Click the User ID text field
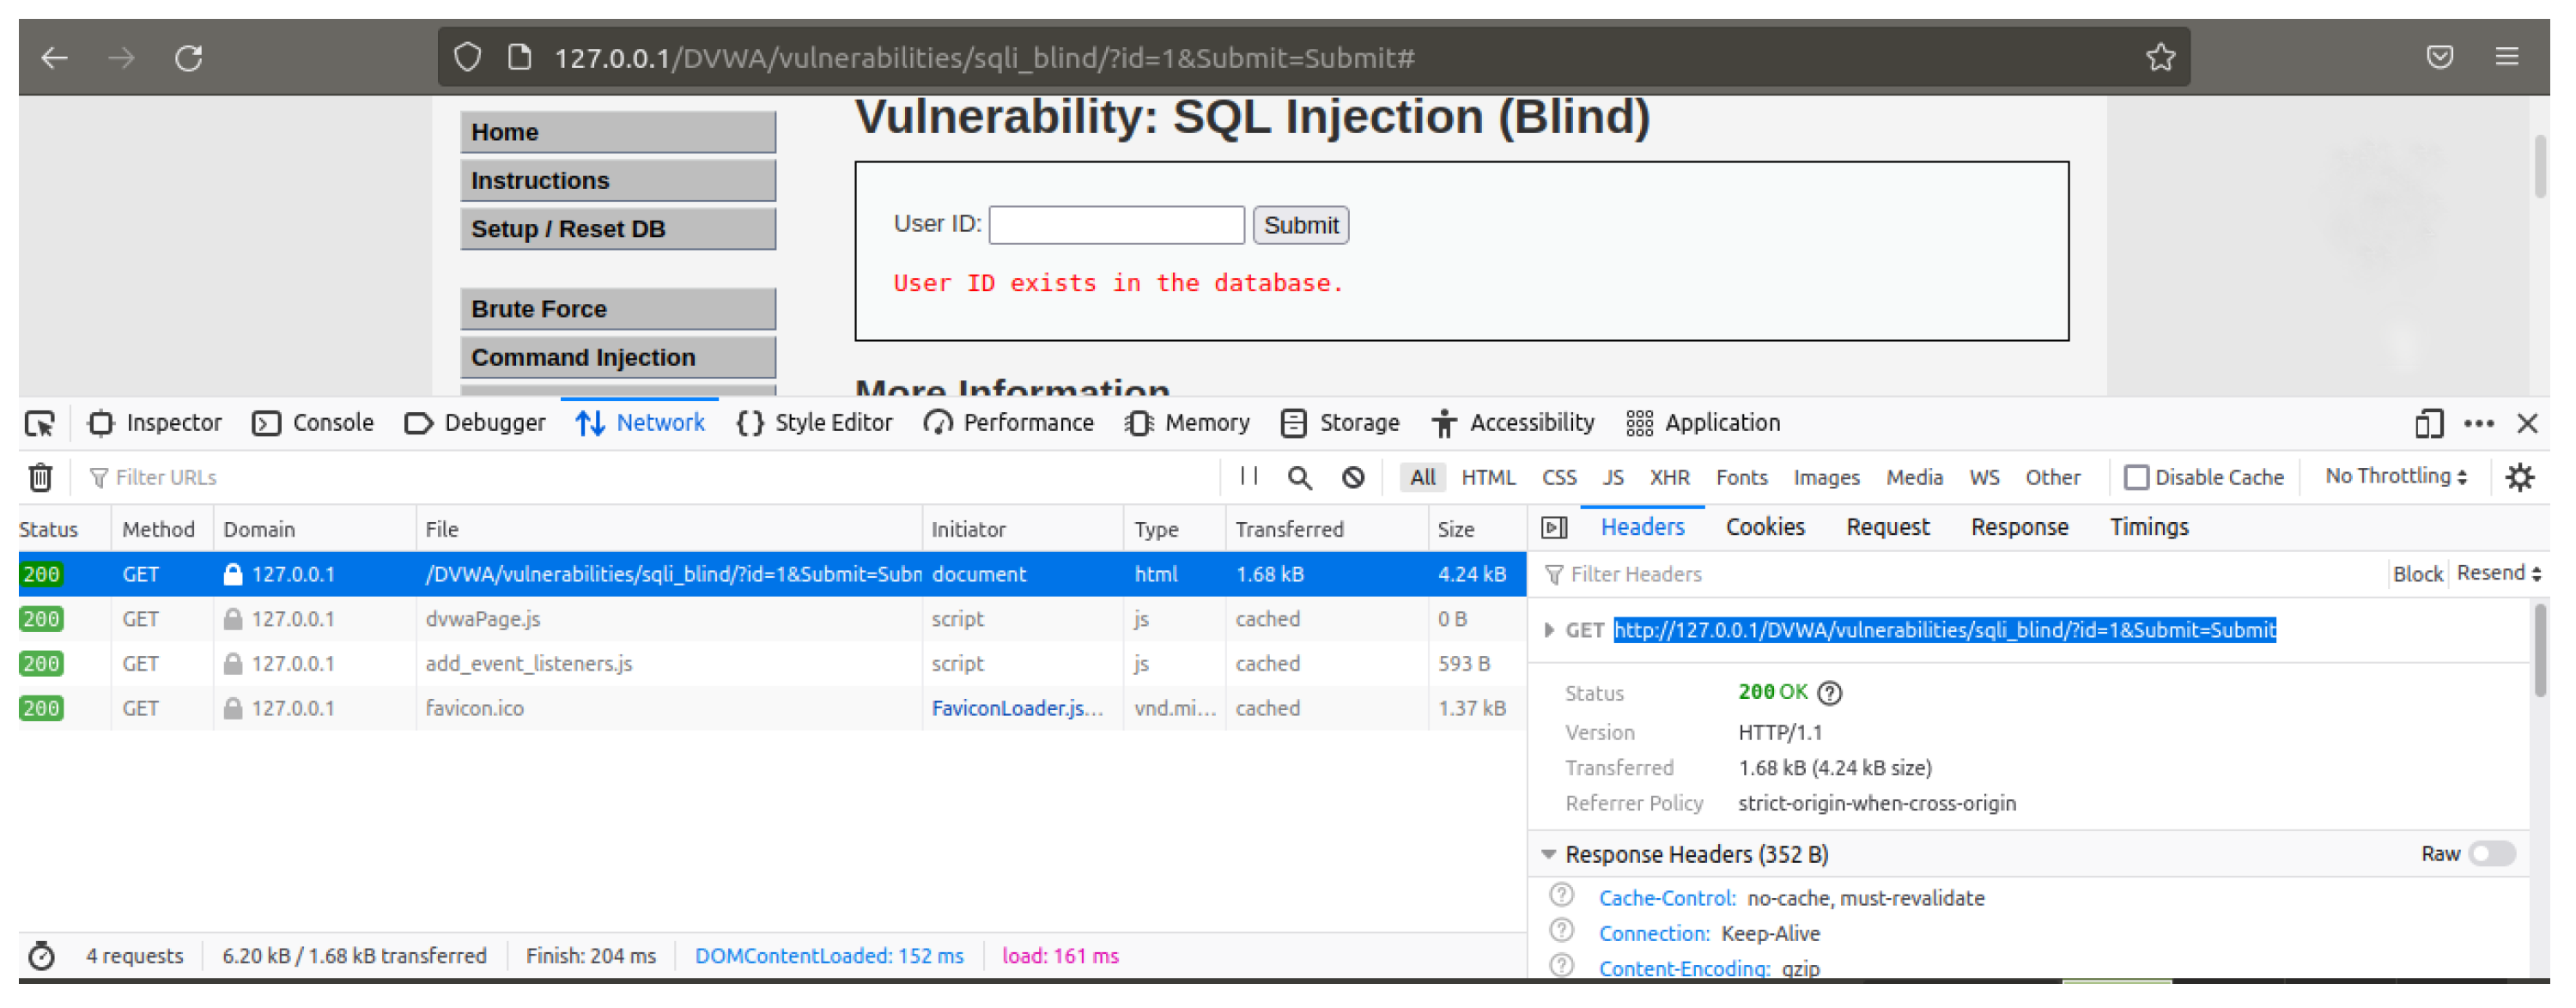2576x1008 pixels. click(x=1116, y=225)
